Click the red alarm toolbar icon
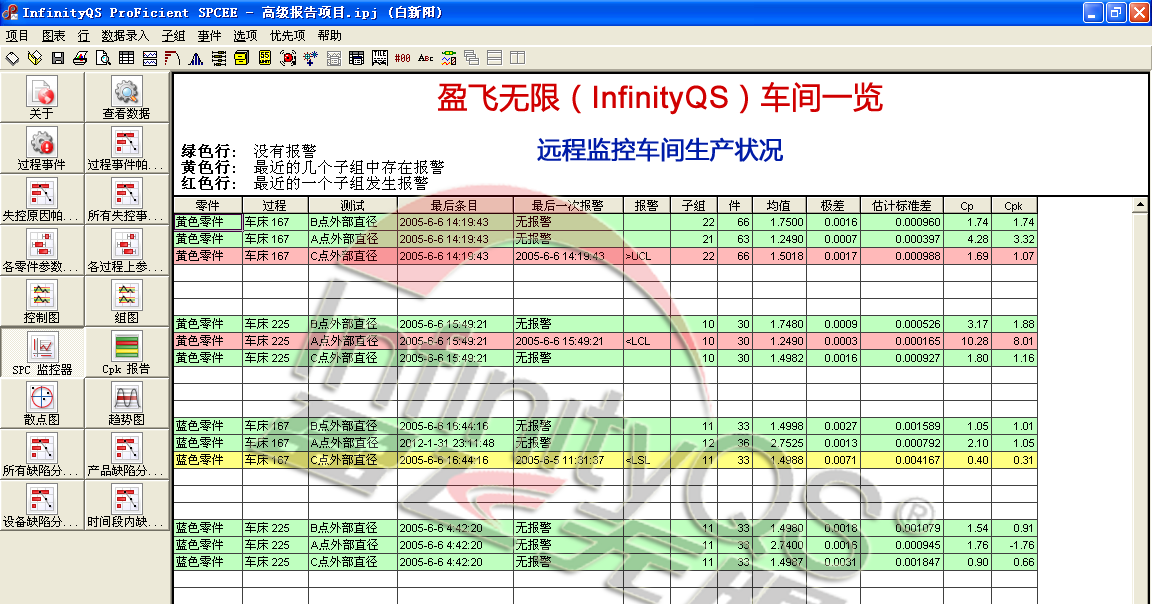1152x604 pixels. pos(287,58)
